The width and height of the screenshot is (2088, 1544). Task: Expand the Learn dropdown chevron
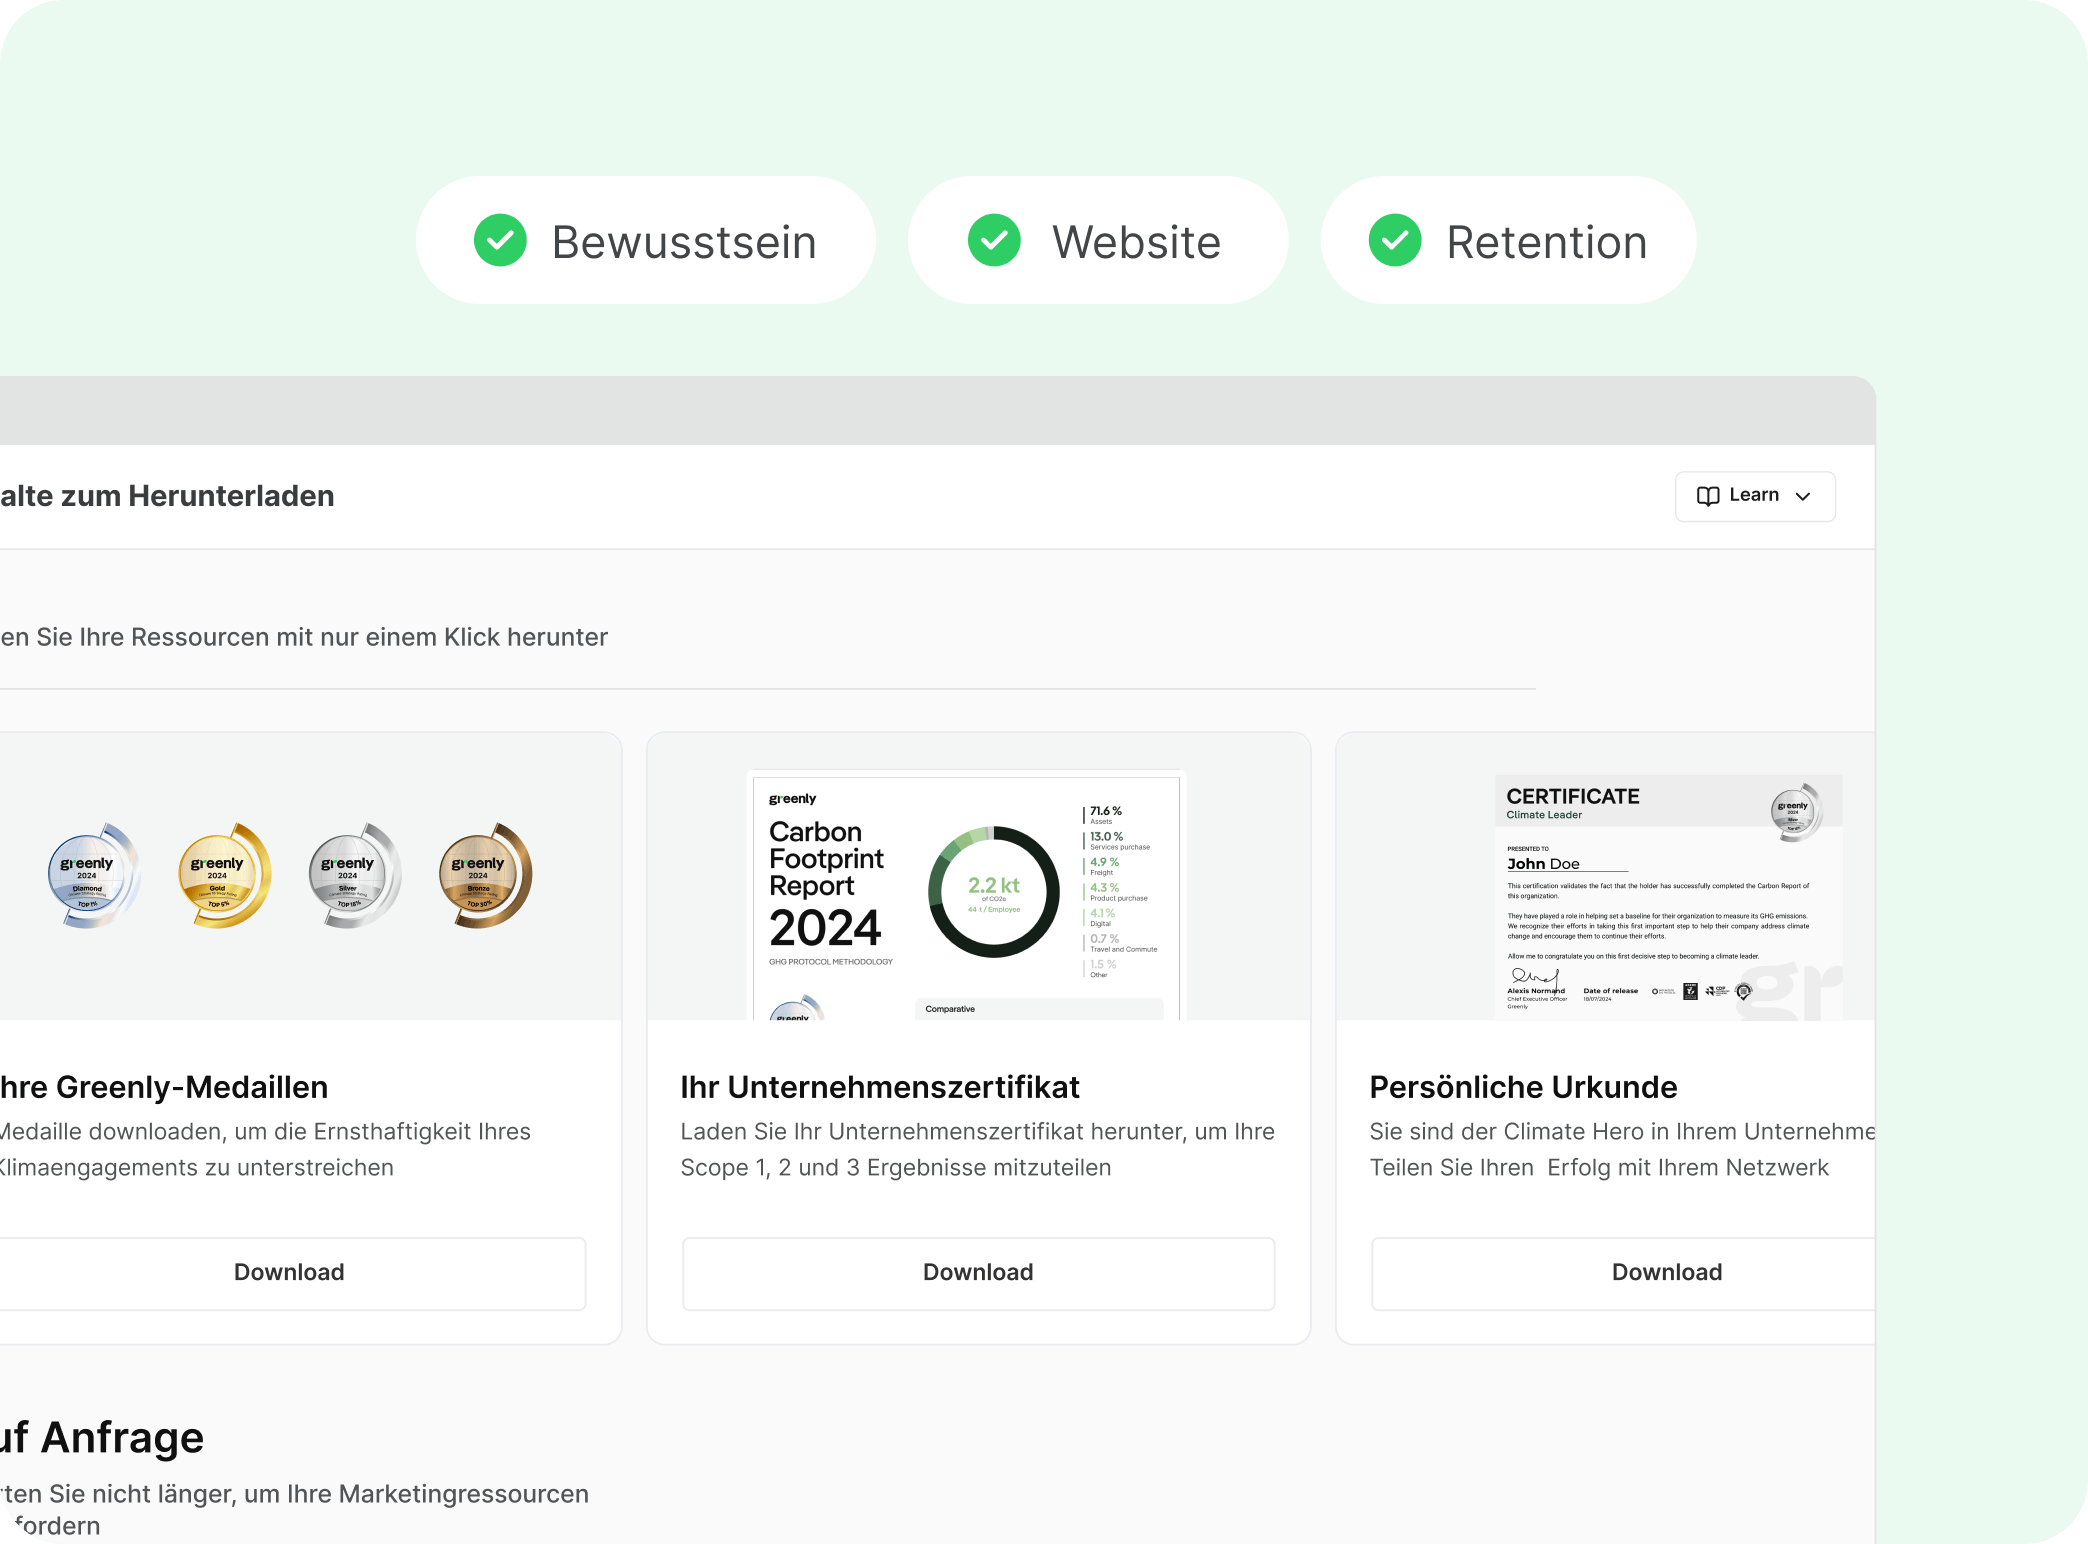click(x=1803, y=496)
